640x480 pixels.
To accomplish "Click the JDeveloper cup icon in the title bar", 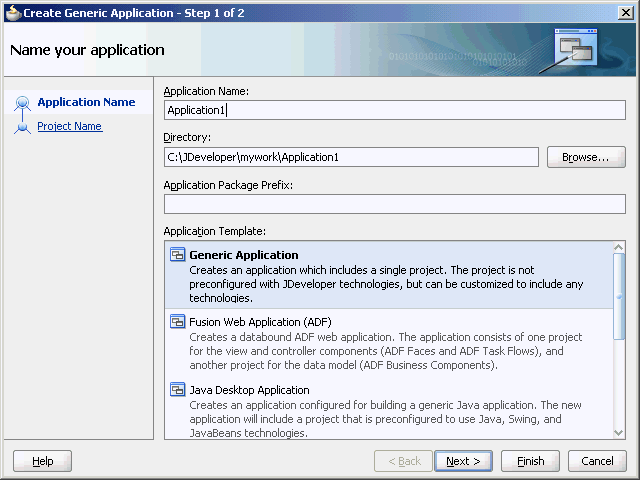I will pos(13,13).
